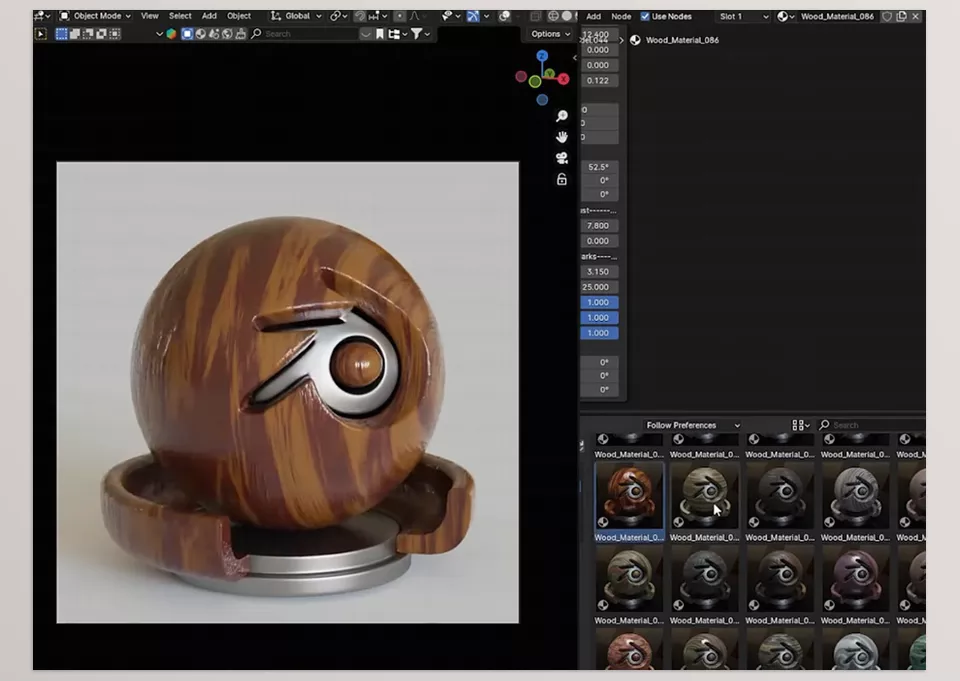Viewport: 960px width, 681px height.
Task: Open the asset browser display mode dropdown
Action: [x=800, y=425]
